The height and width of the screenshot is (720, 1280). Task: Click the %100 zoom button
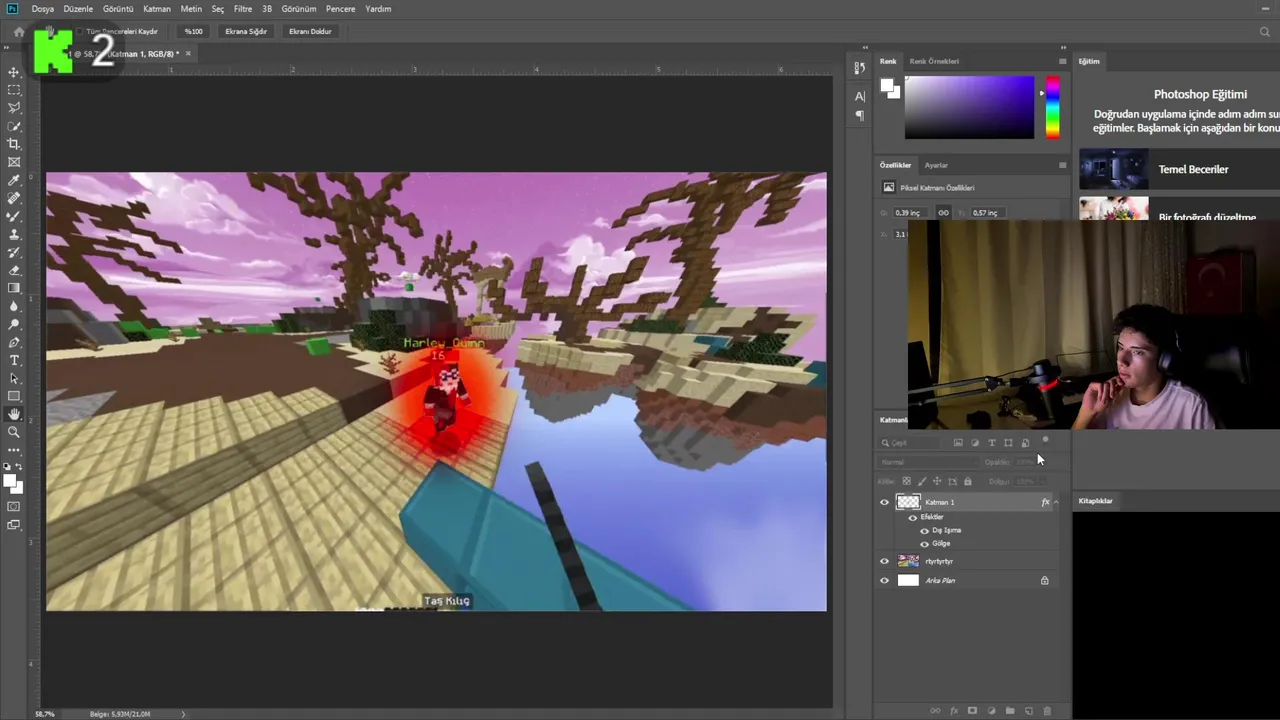coord(193,32)
